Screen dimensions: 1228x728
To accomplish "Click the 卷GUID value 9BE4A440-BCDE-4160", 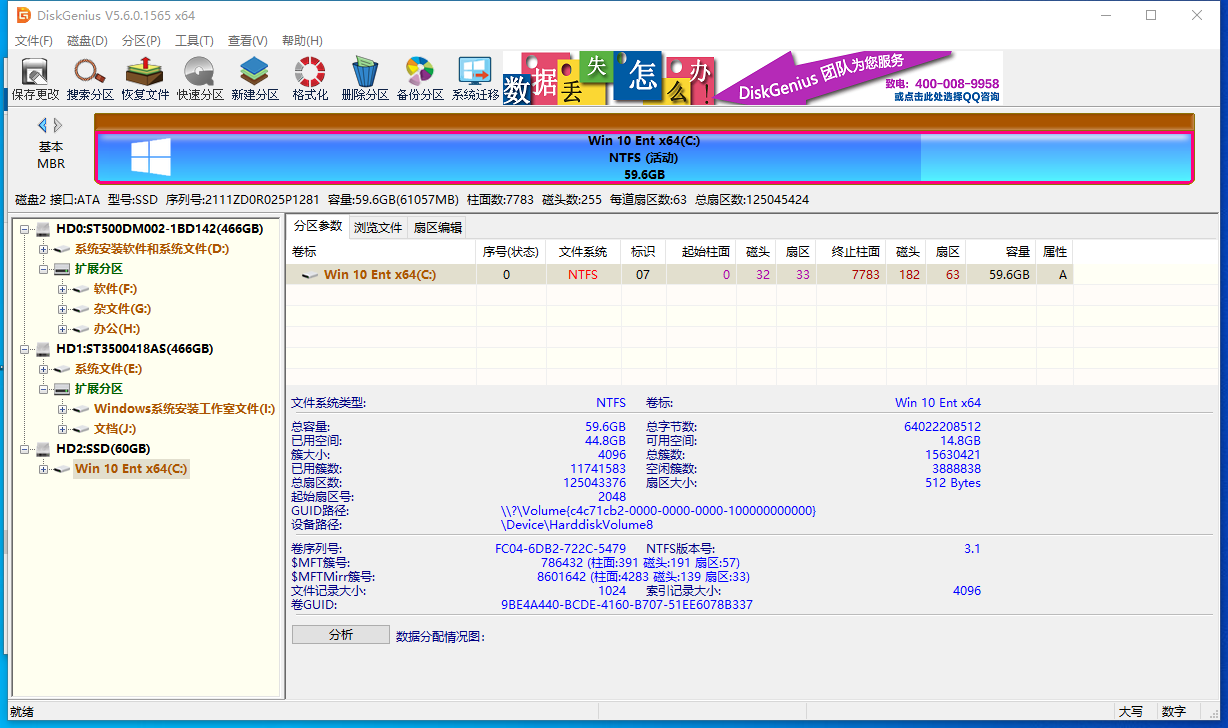I will coord(627,605).
